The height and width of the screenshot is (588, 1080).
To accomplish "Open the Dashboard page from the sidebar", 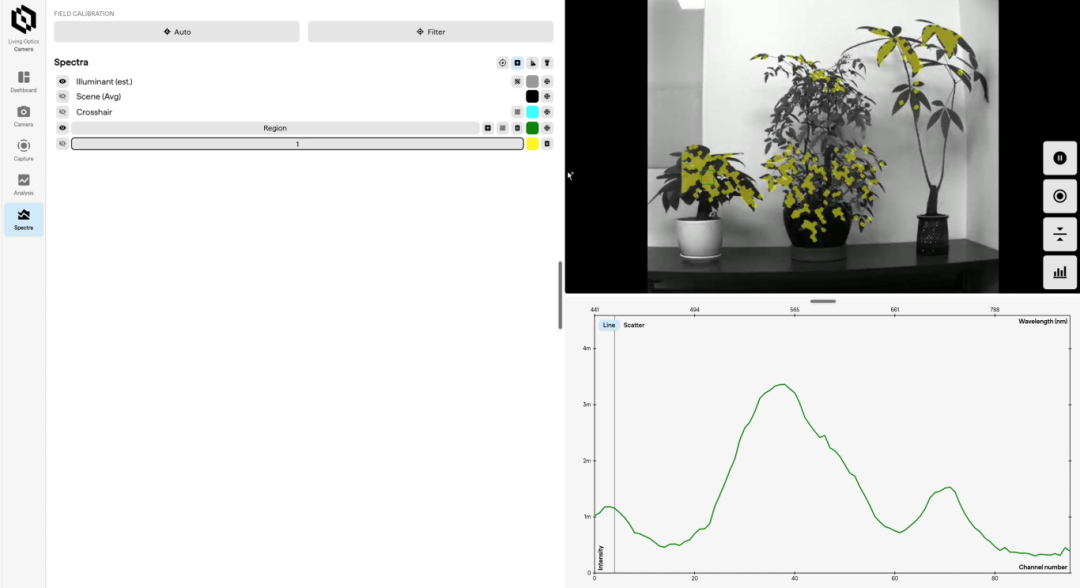I will [23, 82].
